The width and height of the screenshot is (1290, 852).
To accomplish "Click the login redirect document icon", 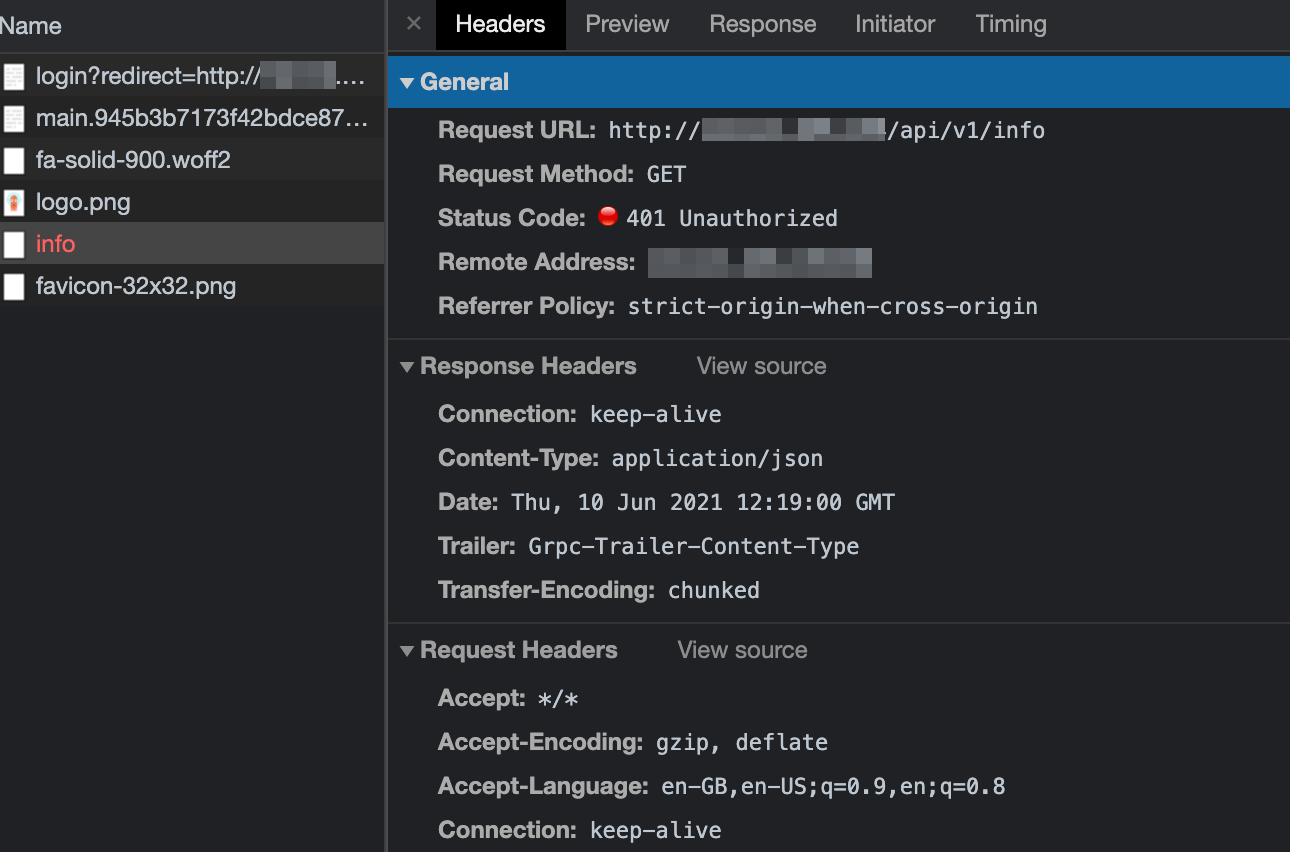I will (14, 76).
